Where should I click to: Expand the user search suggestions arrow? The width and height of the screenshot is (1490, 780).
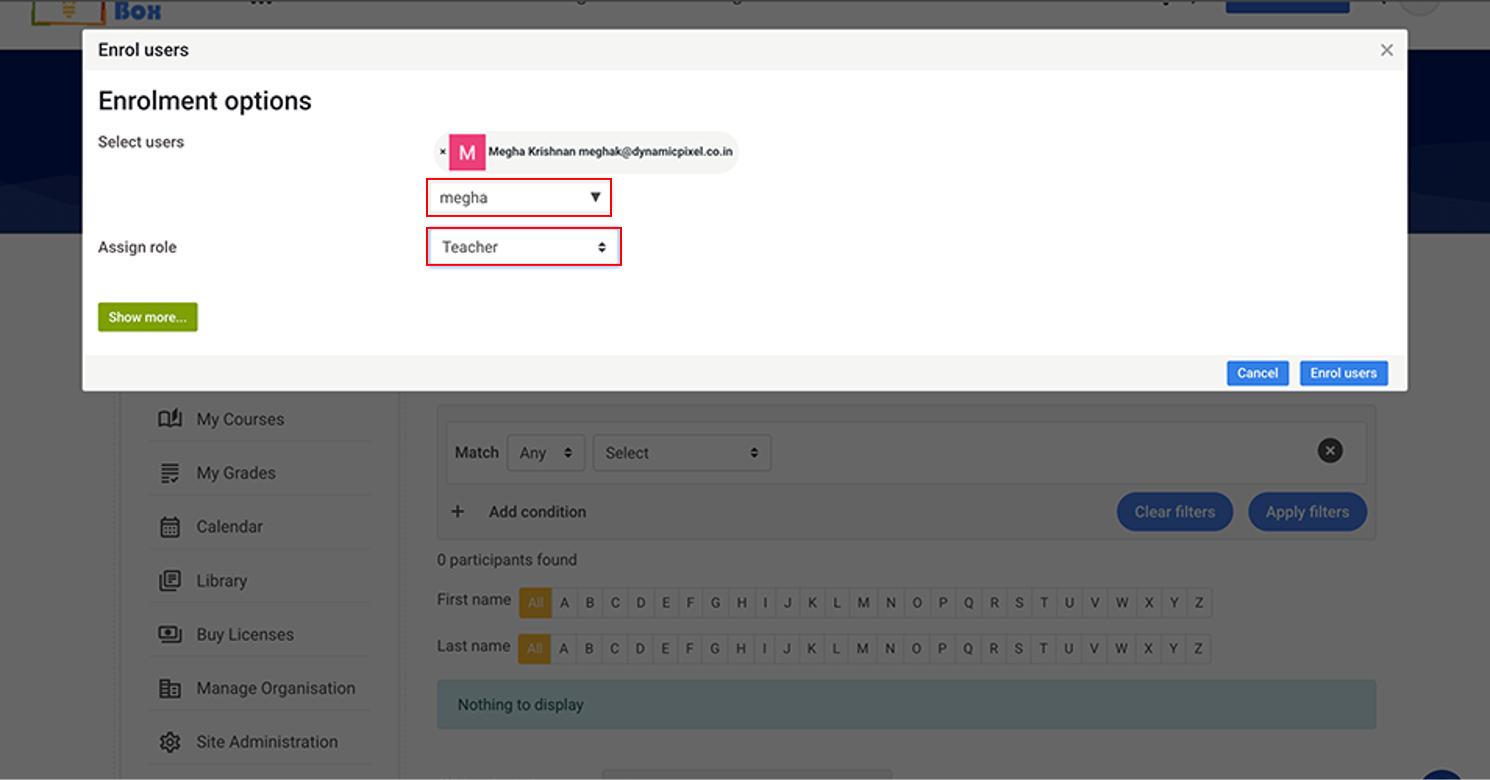click(x=595, y=198)
